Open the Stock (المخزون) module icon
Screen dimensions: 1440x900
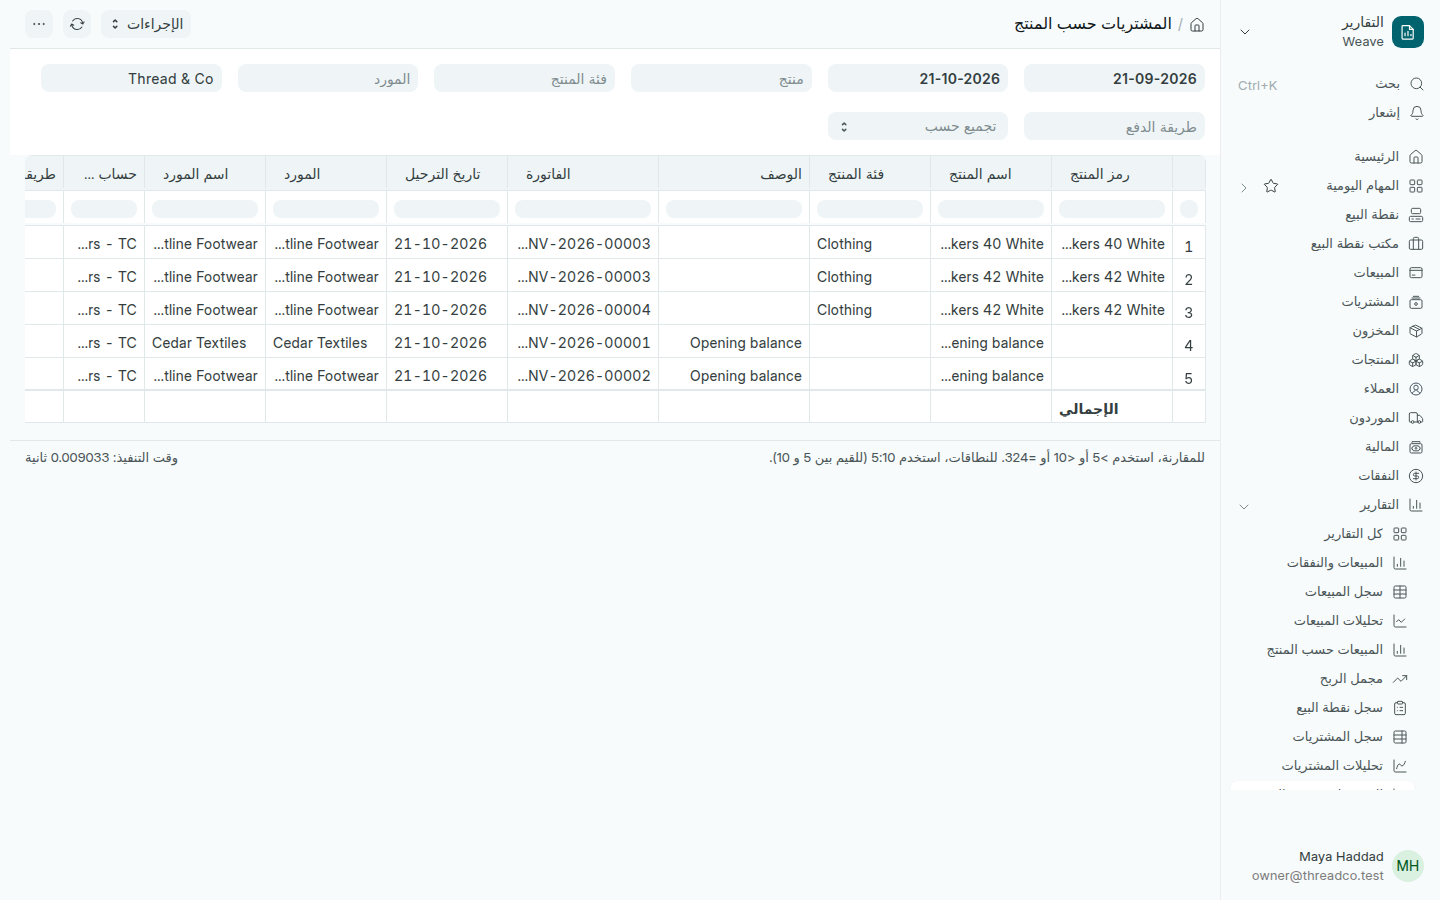click(x=1416, y=331)
